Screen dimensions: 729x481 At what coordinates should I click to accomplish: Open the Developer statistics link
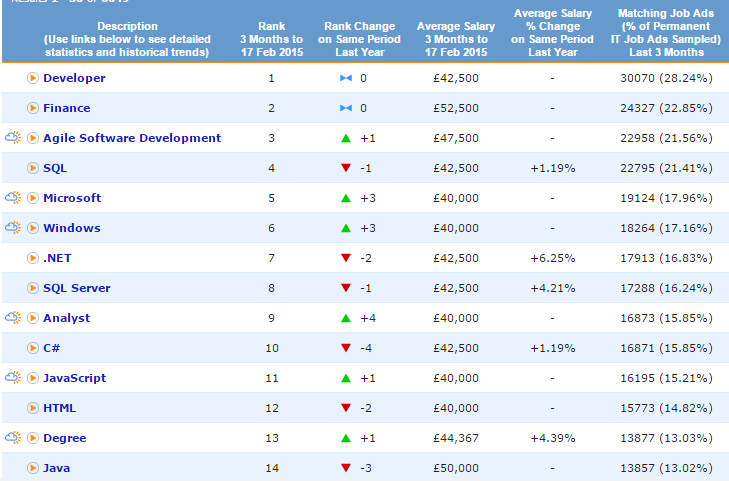pos(74,78)
